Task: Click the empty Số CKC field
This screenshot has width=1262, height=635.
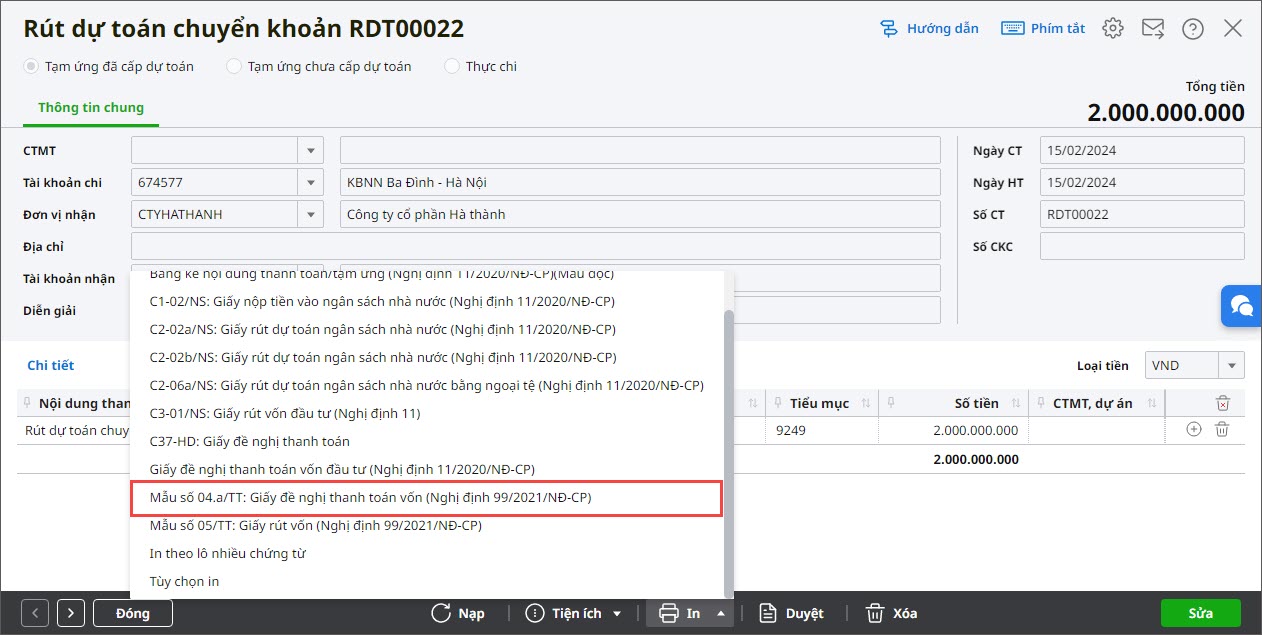Action: (x=1142, y=247)
